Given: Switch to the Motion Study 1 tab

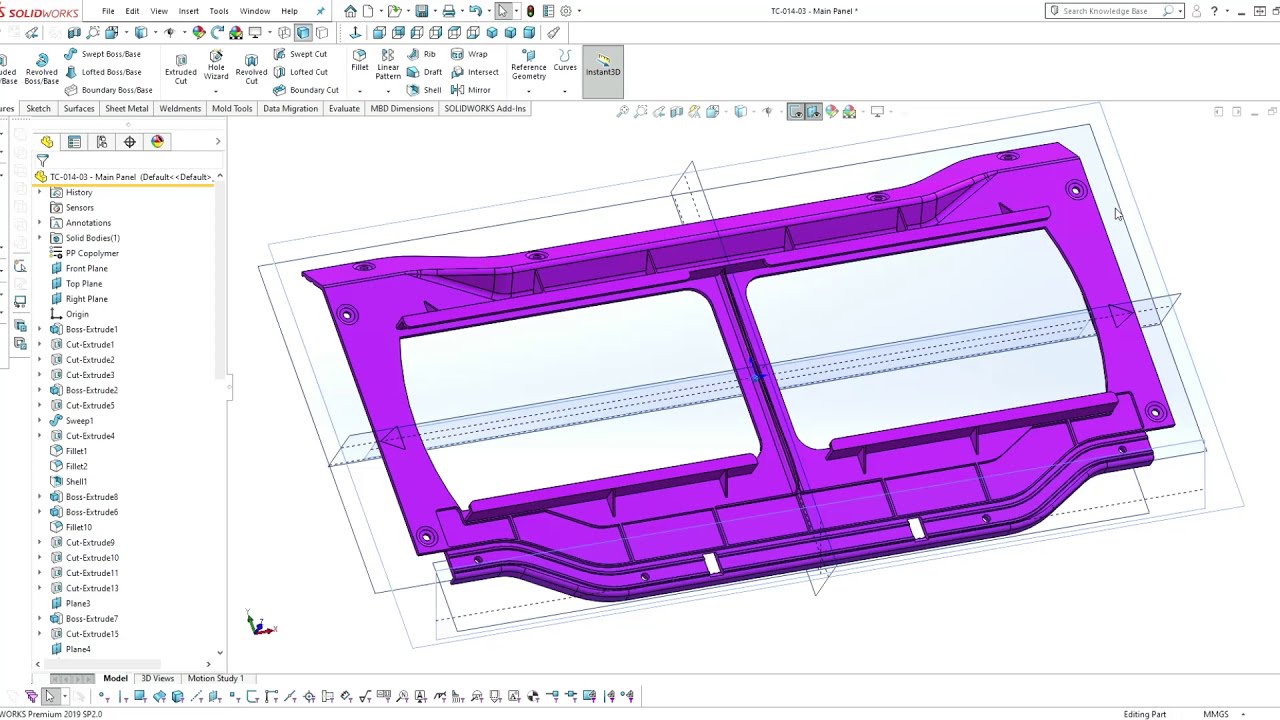Looking at the screenshot, I should (x=215, y=678).
